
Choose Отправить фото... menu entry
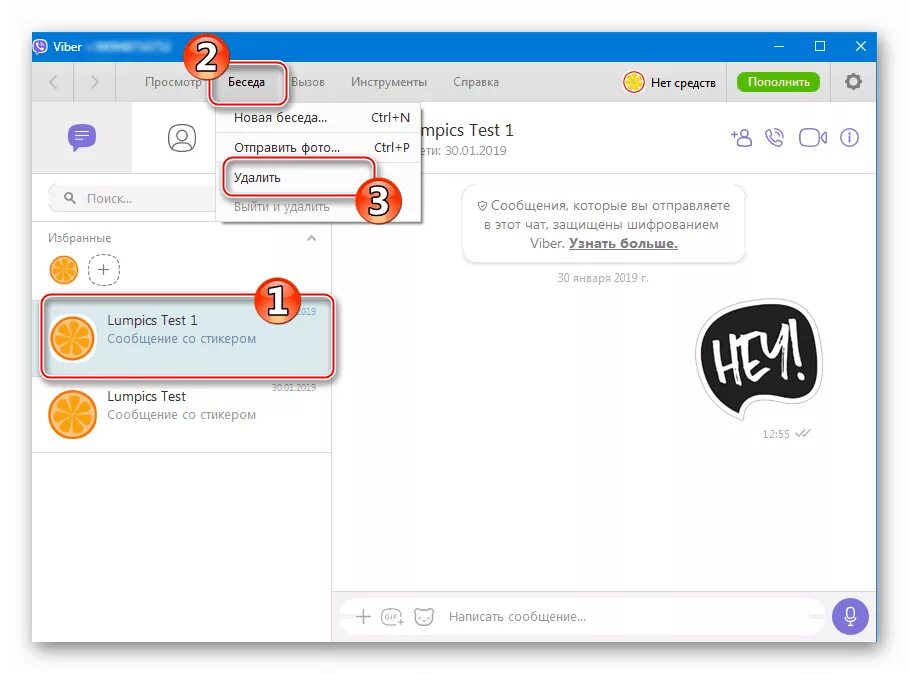point(318,148)
